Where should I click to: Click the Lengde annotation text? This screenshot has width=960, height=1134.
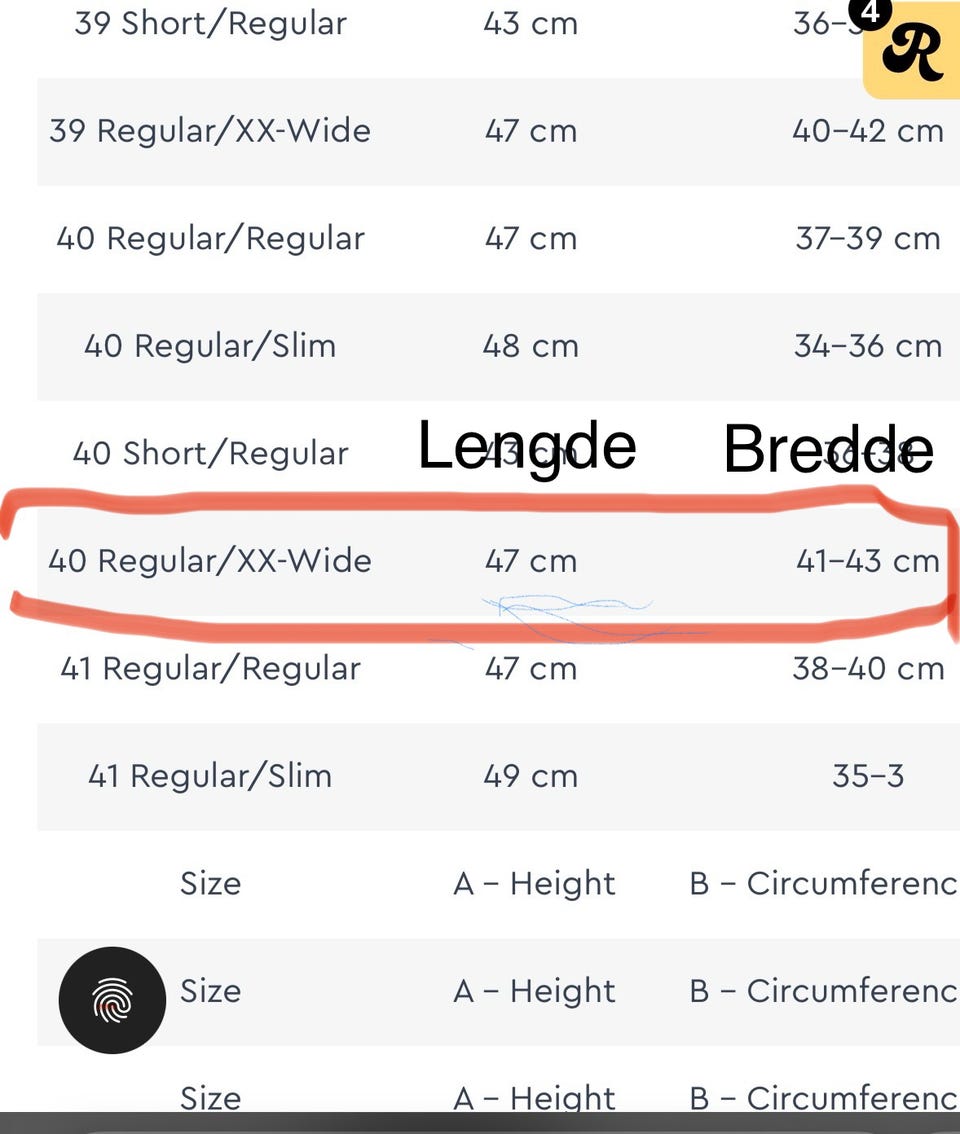(x=527, y=446)
